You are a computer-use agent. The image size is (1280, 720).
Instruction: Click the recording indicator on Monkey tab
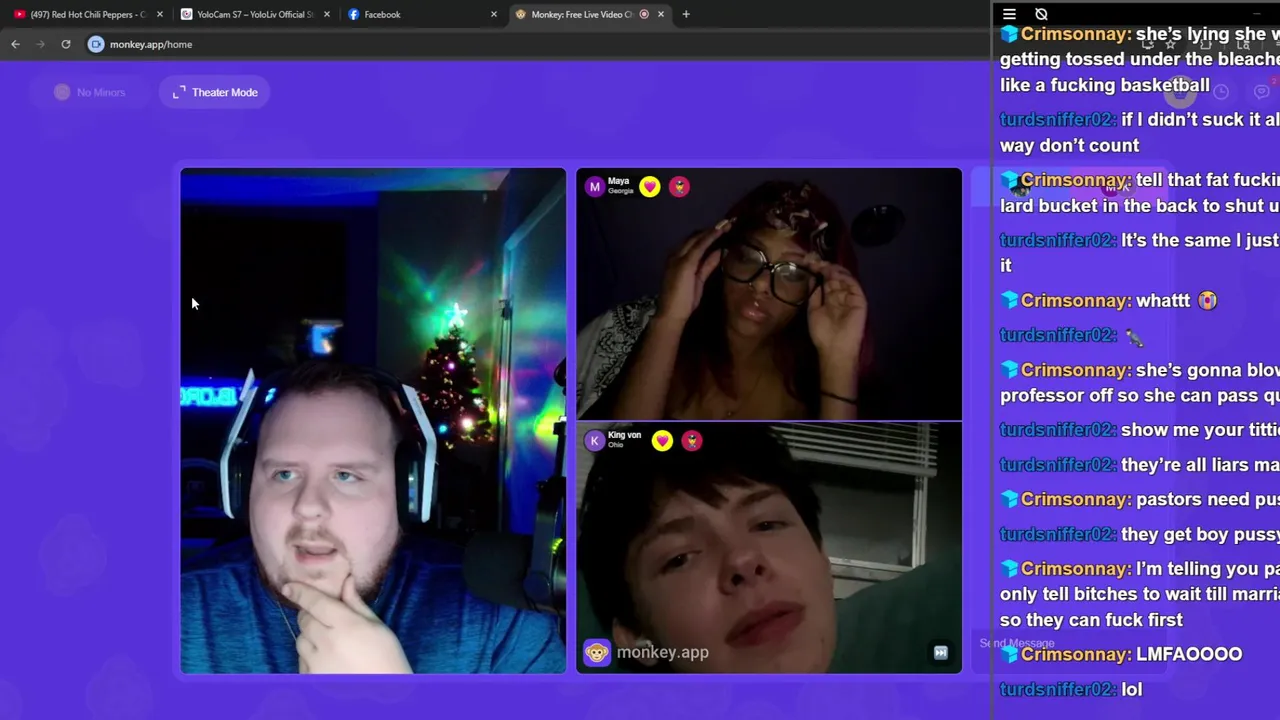point(644,14)
